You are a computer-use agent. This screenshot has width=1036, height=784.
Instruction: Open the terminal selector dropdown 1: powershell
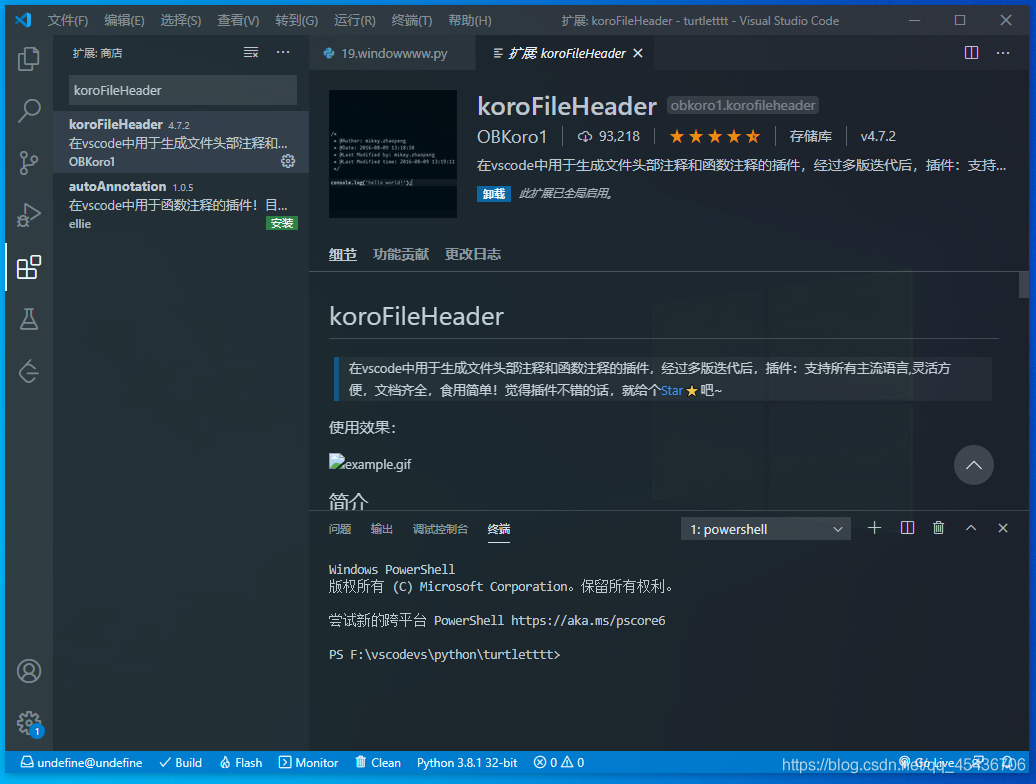click(x=766, y=529)
